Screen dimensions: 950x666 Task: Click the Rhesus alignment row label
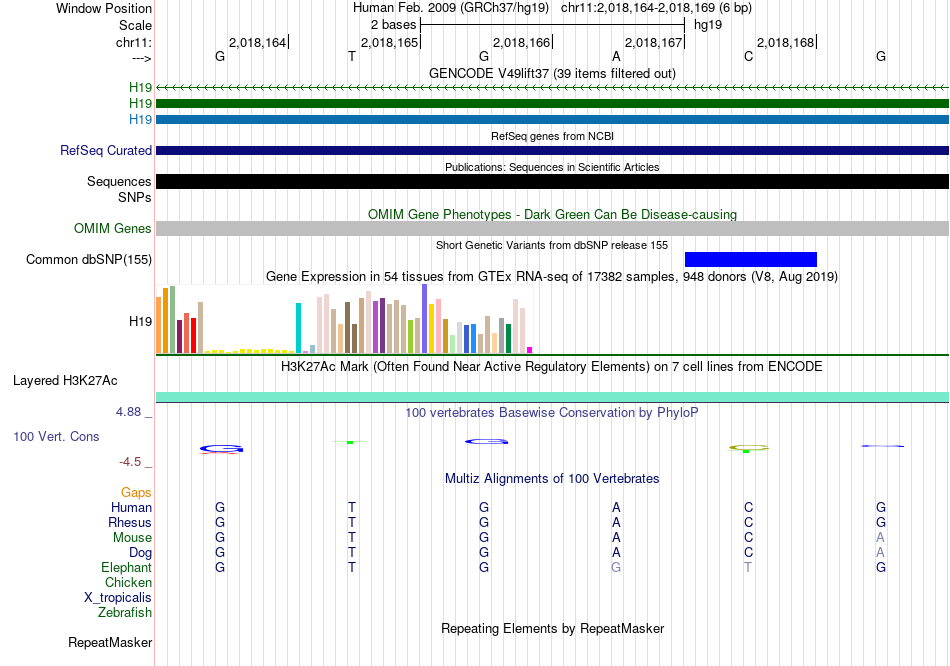pyautogui.click(x=130, y=522)
